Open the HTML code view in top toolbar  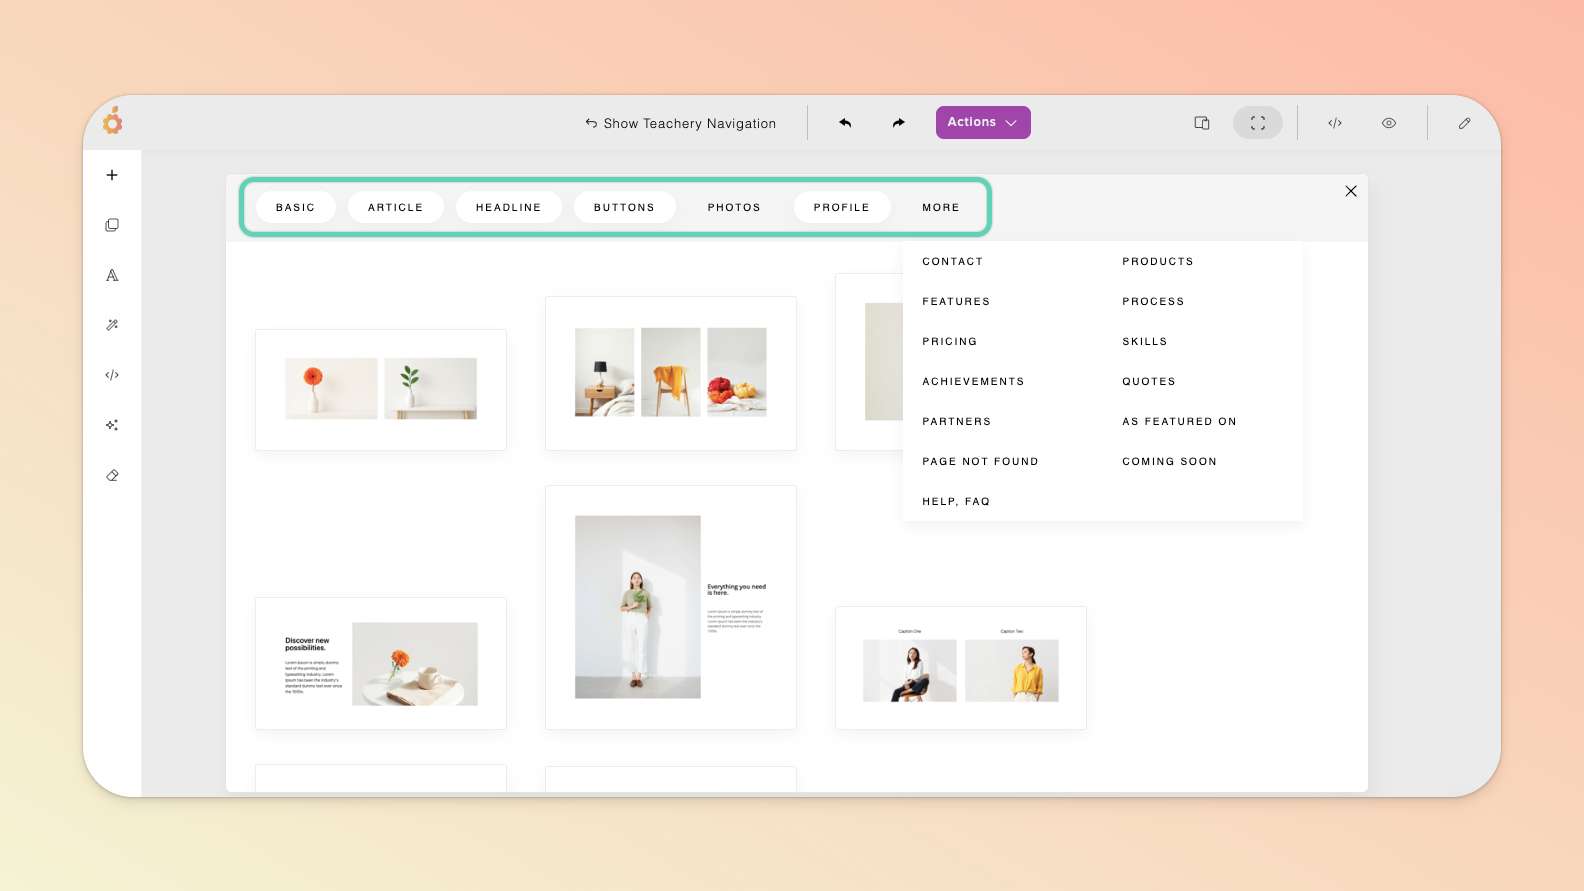[1335, 123]
